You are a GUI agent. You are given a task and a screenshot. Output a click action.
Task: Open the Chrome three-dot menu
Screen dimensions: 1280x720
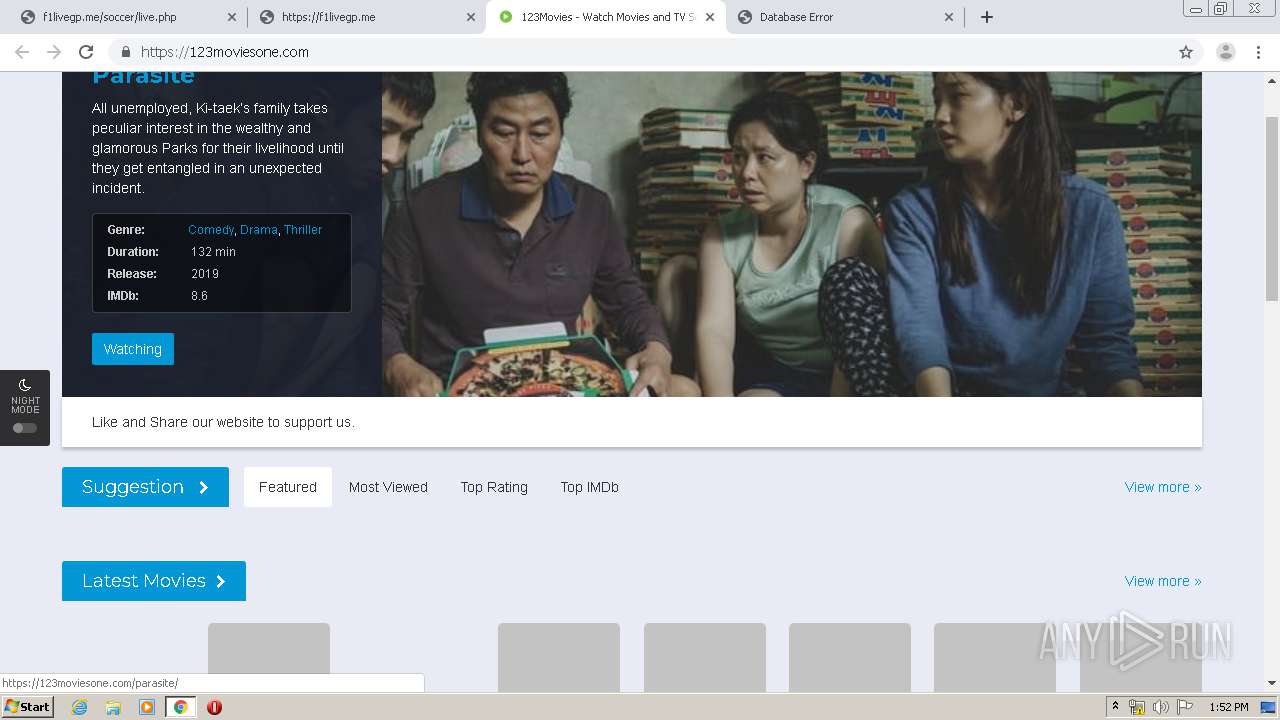[1258, 52]
